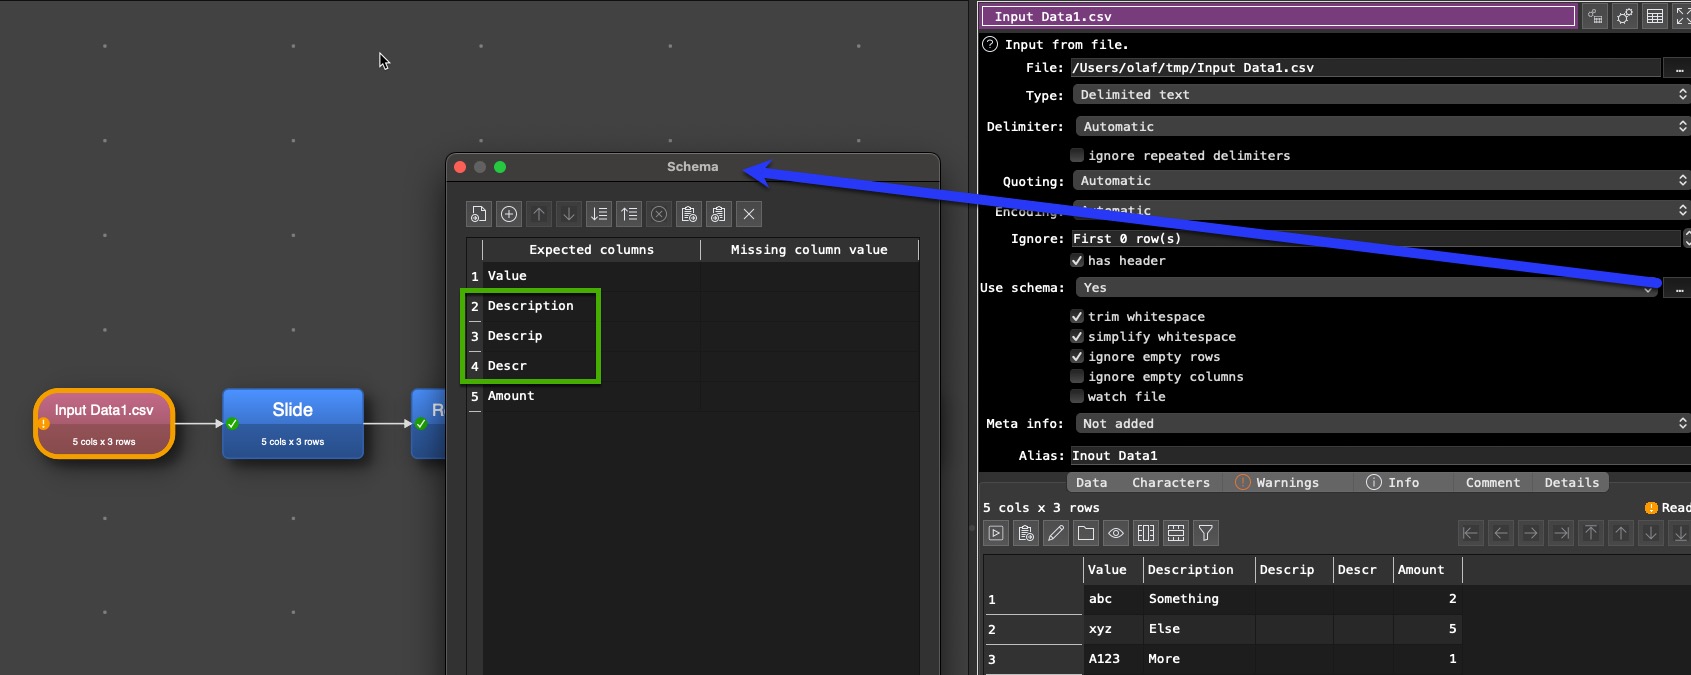Click the previous row up arrow icon

click(1621, 534)
